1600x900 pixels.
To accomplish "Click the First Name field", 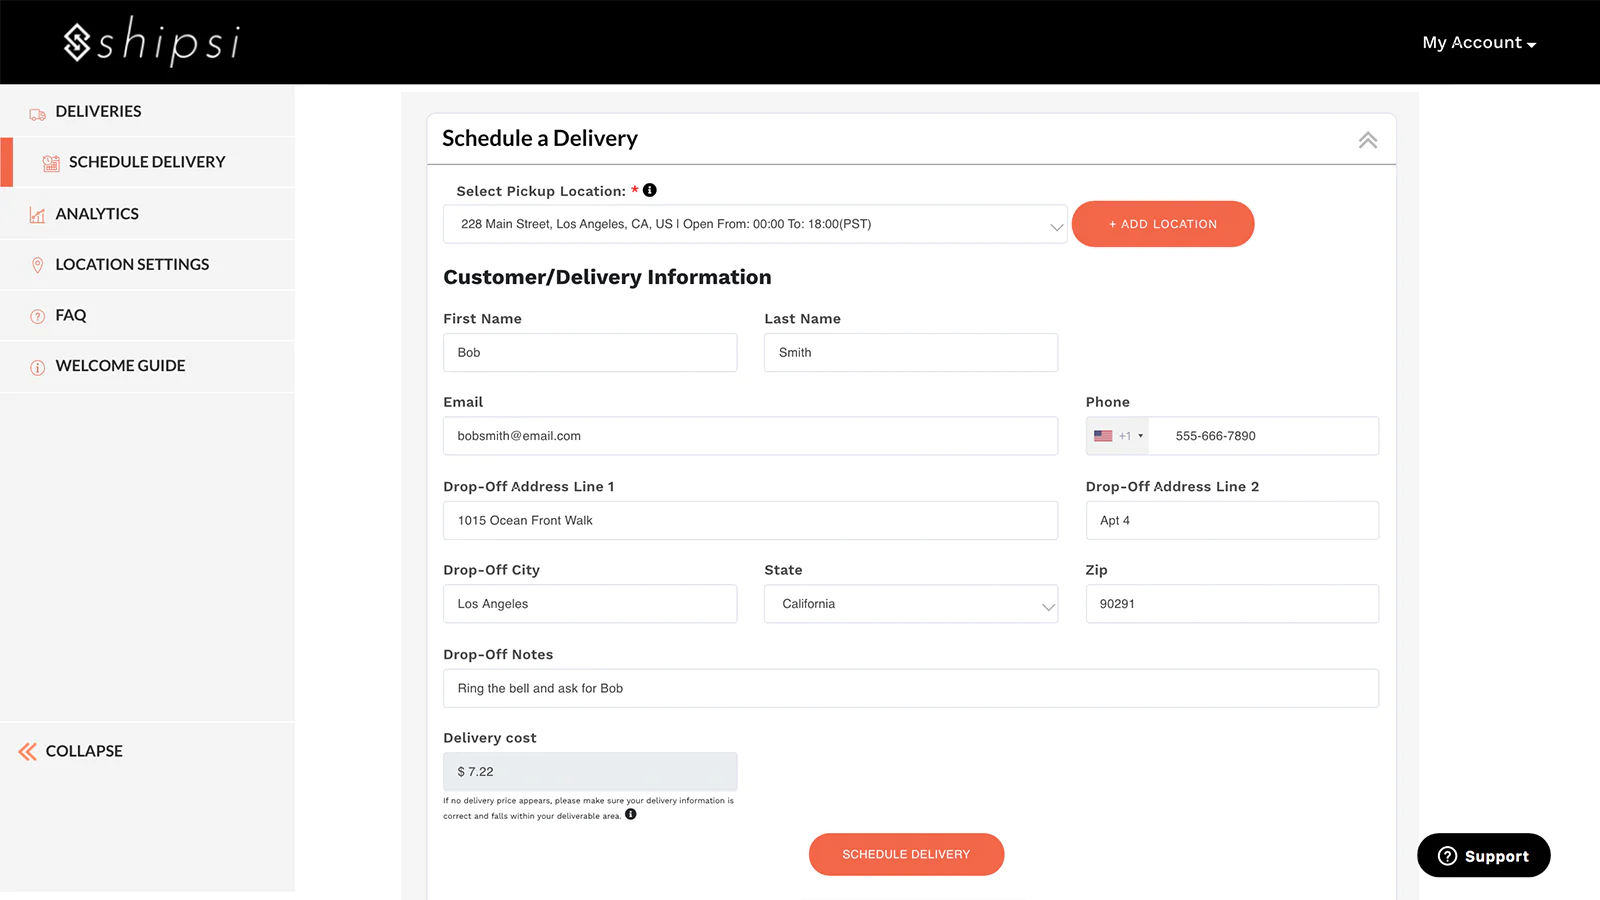I will point(590,353).
